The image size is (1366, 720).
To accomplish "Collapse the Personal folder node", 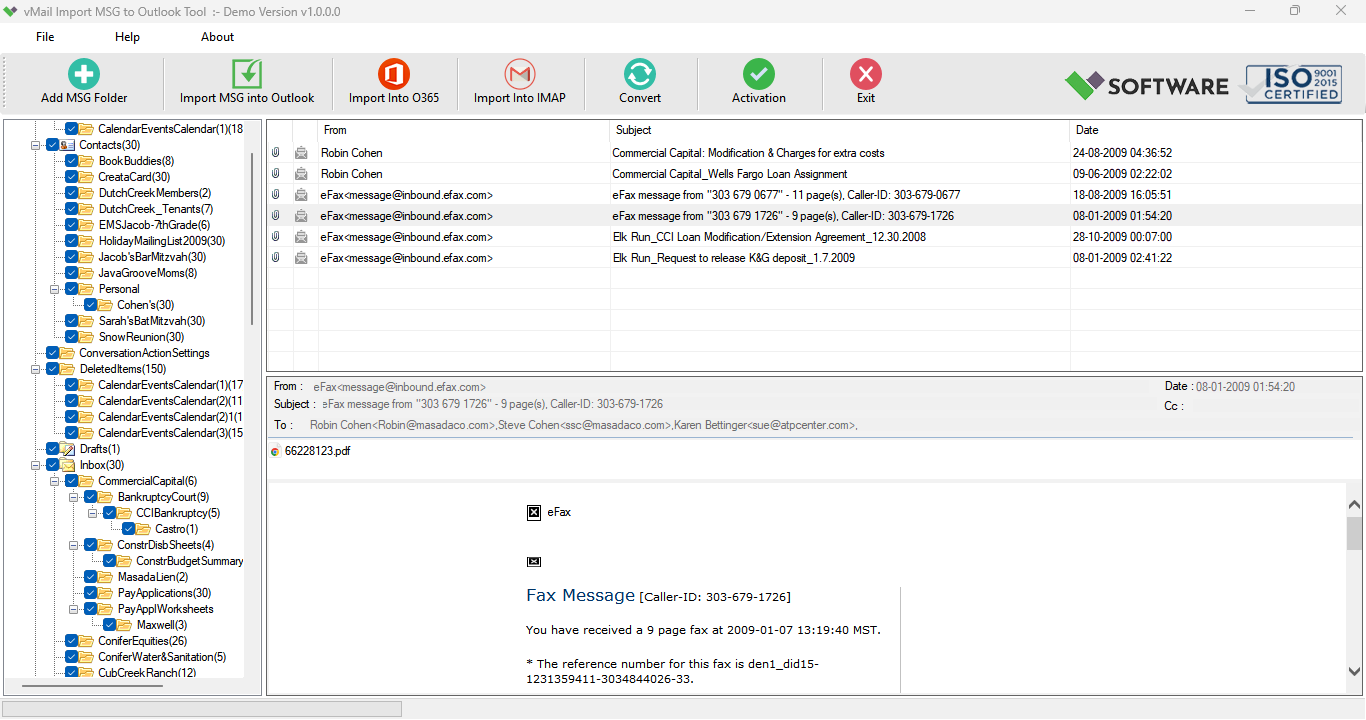I will tap(55, 289).
